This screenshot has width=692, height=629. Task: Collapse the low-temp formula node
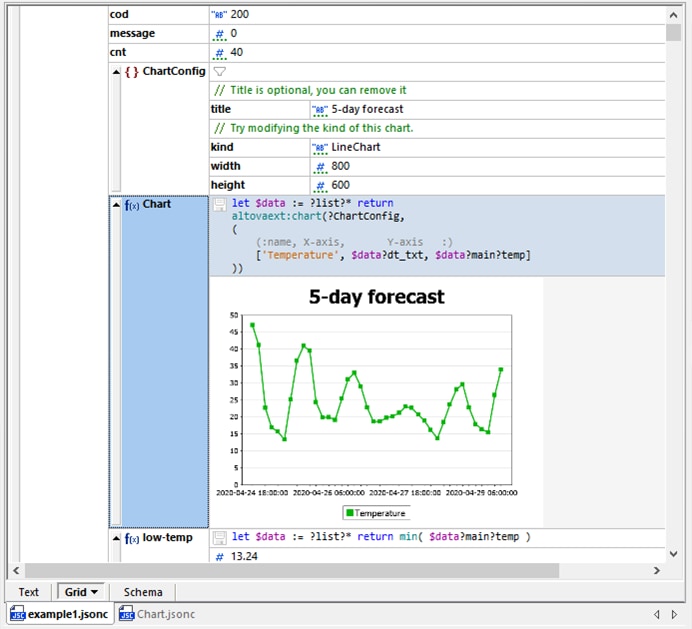point(116,538)
